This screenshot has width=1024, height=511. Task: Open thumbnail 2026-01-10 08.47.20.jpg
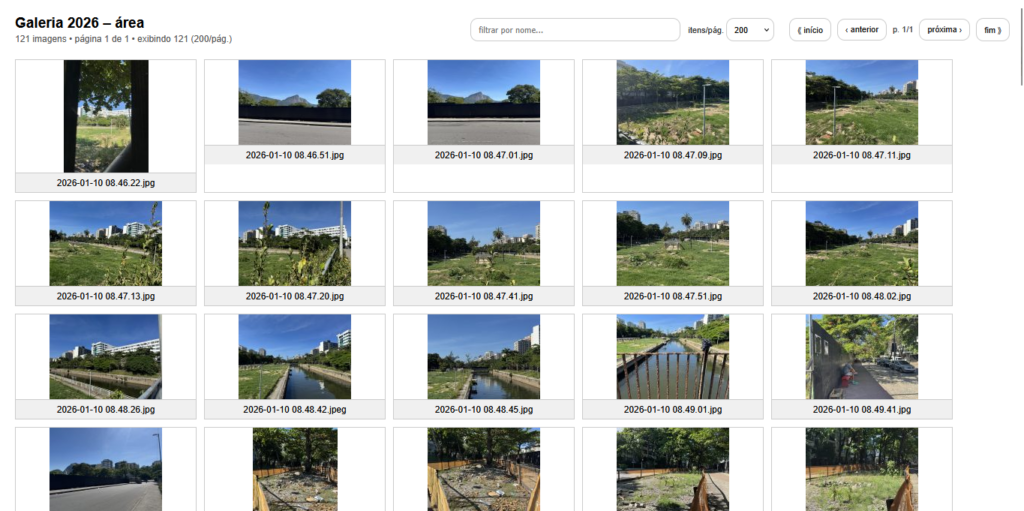pos(294,244)
